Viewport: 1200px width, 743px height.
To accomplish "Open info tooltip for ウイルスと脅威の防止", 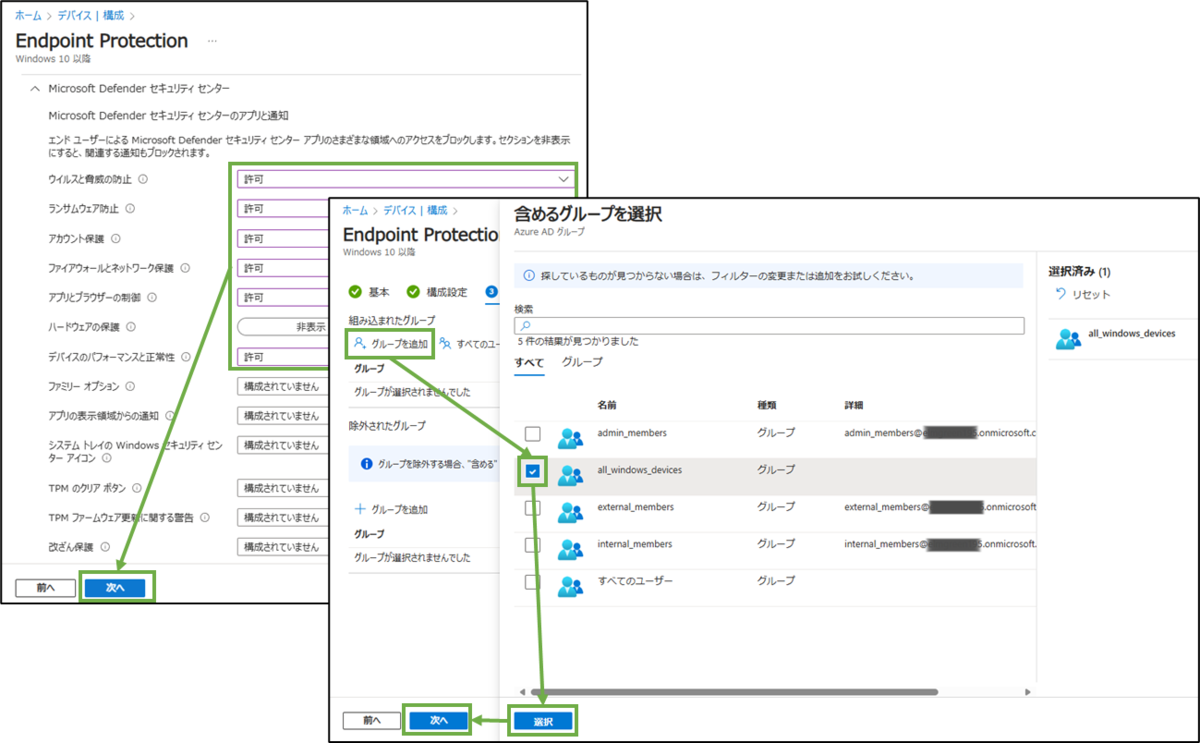I will tap(143, 180).
